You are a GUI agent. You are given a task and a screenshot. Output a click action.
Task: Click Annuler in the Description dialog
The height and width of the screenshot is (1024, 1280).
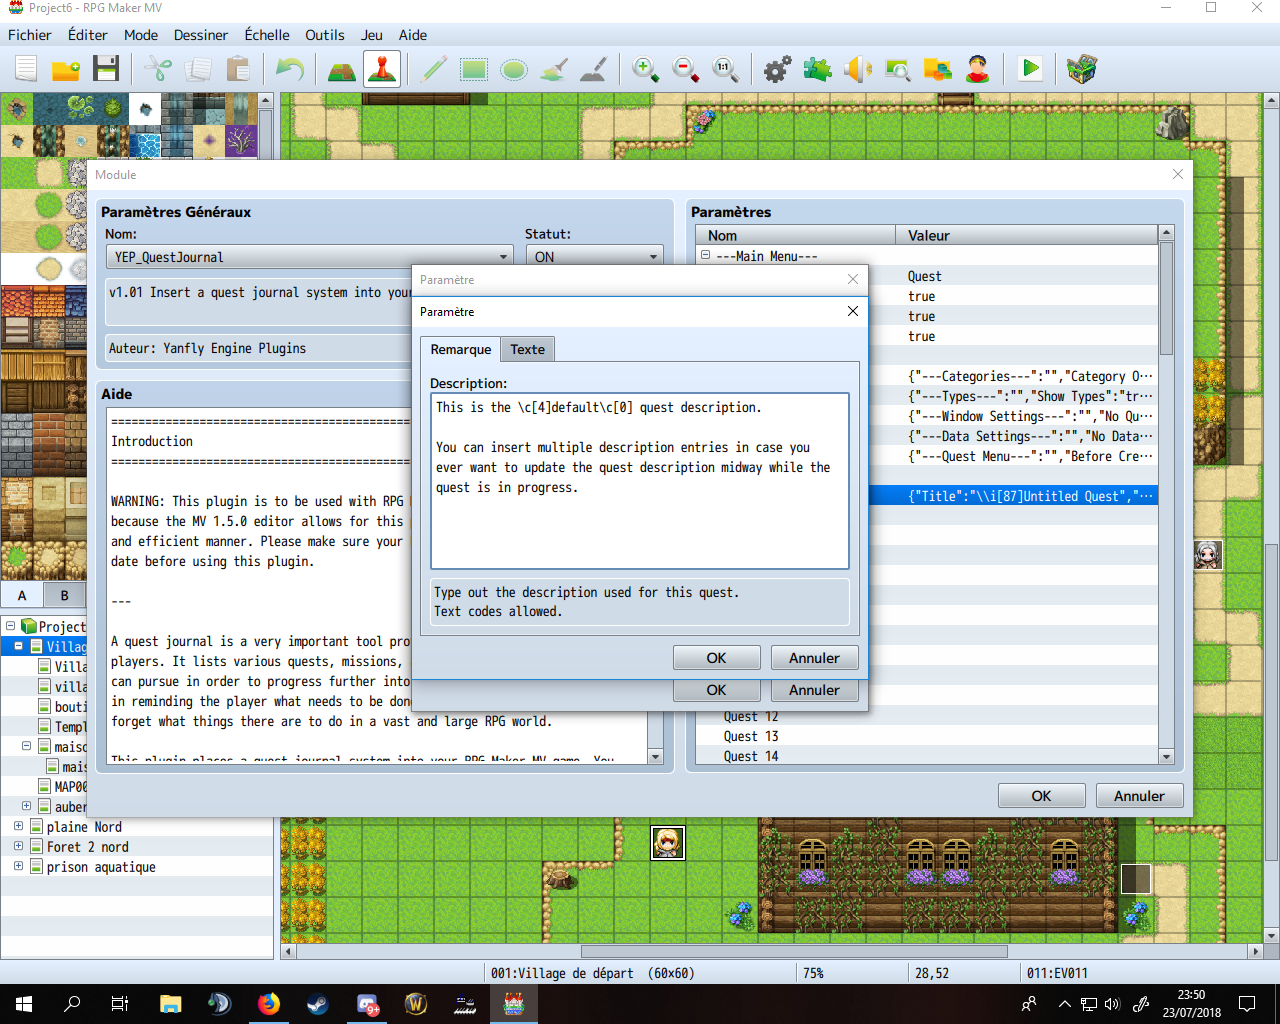point(814,658)
